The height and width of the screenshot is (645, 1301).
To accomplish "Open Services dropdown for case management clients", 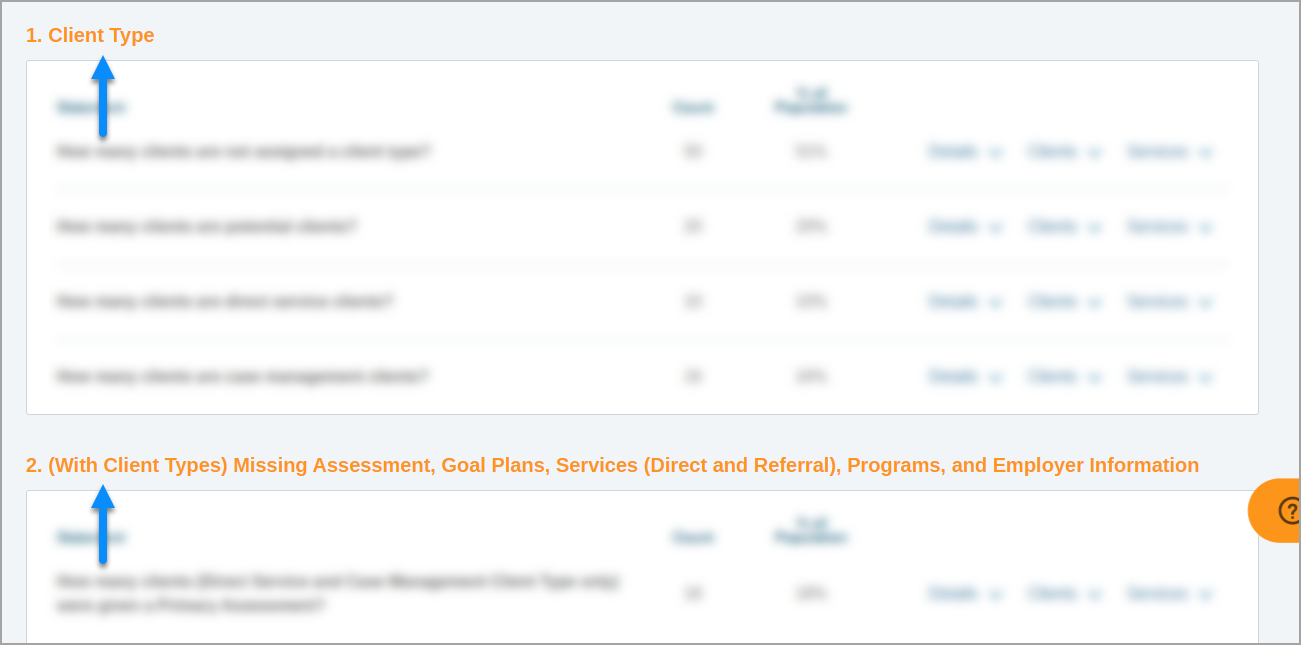I will [1169, 377].
